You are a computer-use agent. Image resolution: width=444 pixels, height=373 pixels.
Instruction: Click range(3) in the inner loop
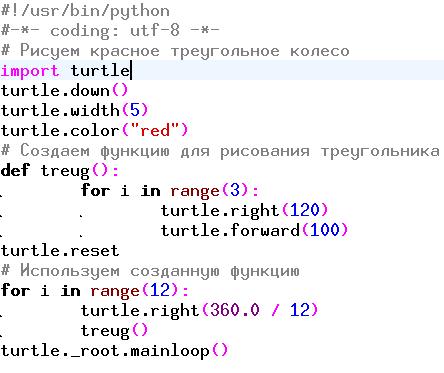tap(210, 191)
